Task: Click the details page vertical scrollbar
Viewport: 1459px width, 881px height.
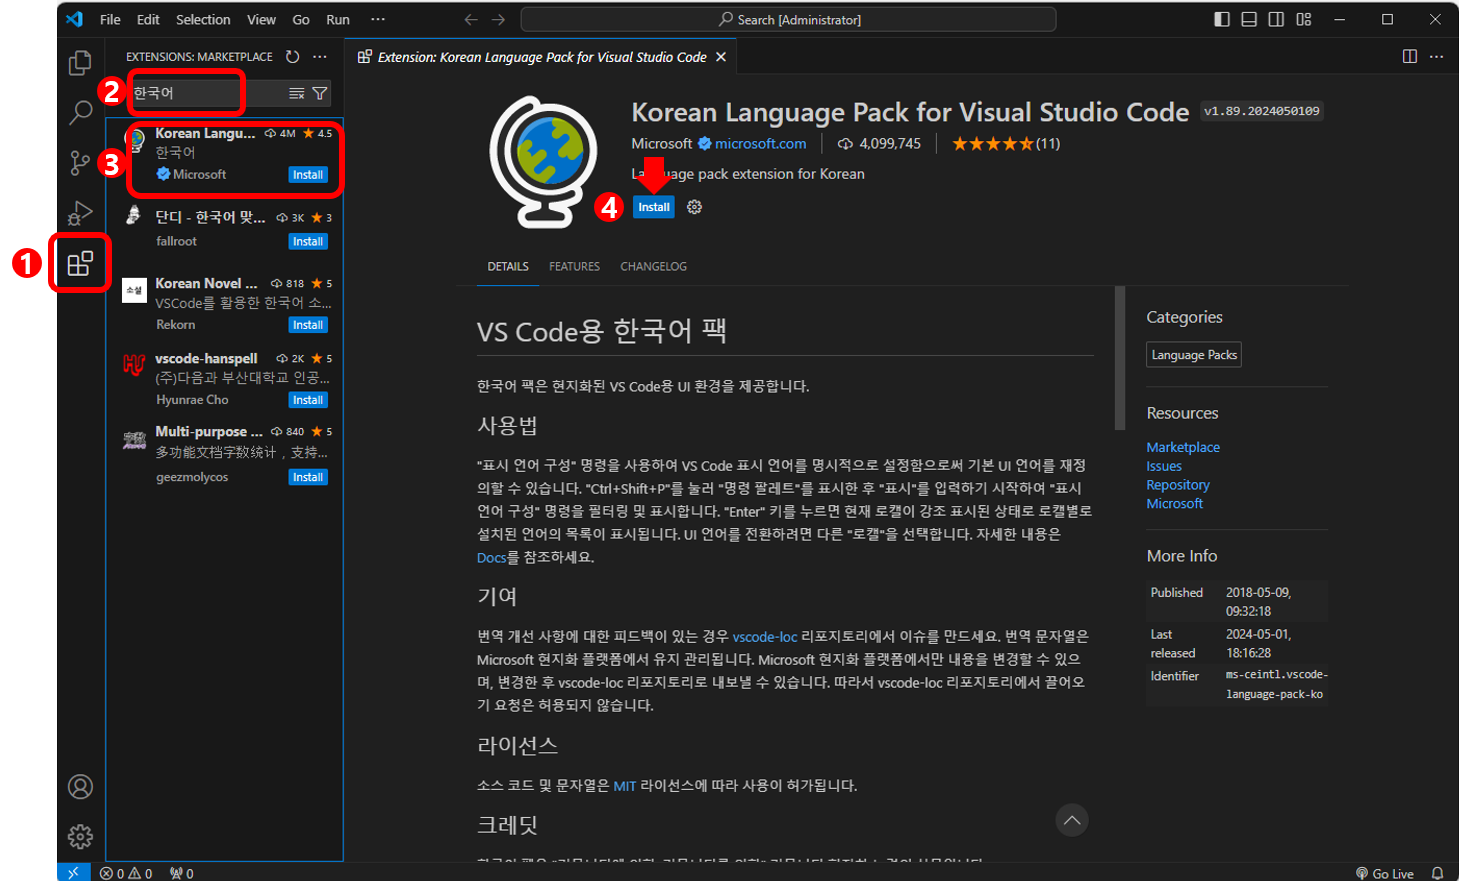Action: pyautogui.click(x=1120, y=358)
